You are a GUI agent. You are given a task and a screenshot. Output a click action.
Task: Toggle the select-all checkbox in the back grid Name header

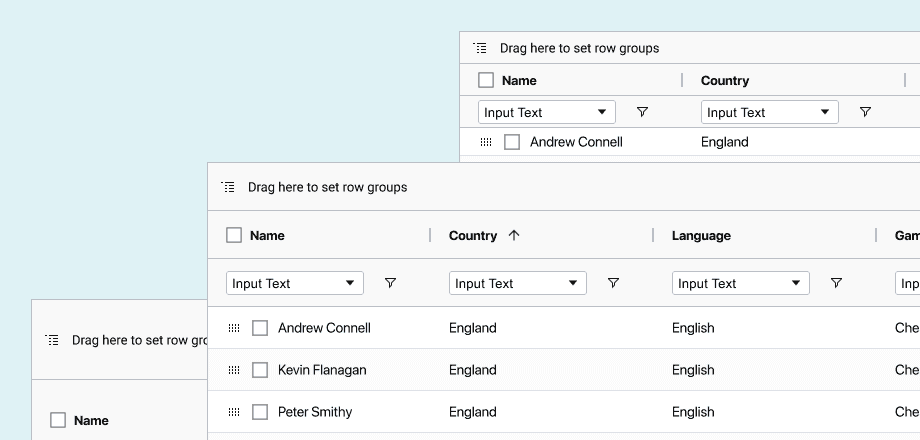(x=486, y=80)
